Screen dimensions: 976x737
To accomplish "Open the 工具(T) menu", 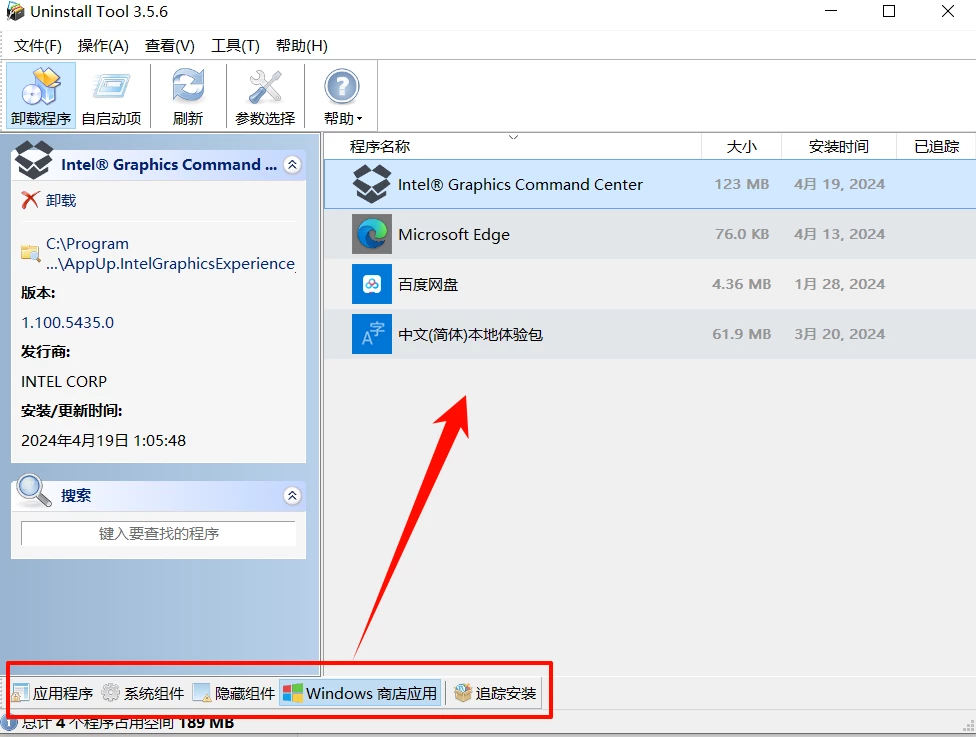I will coord(235,45).
